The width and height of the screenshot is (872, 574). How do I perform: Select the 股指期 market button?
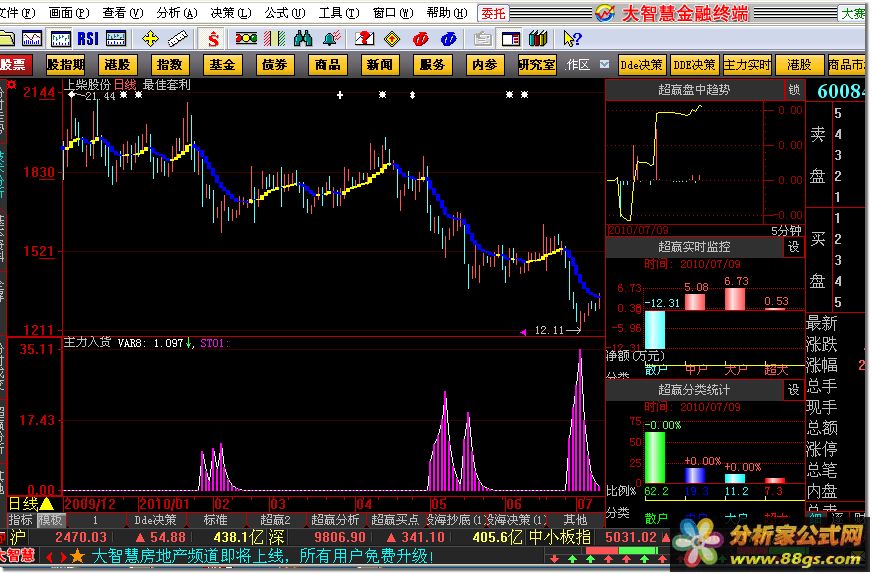65,65
